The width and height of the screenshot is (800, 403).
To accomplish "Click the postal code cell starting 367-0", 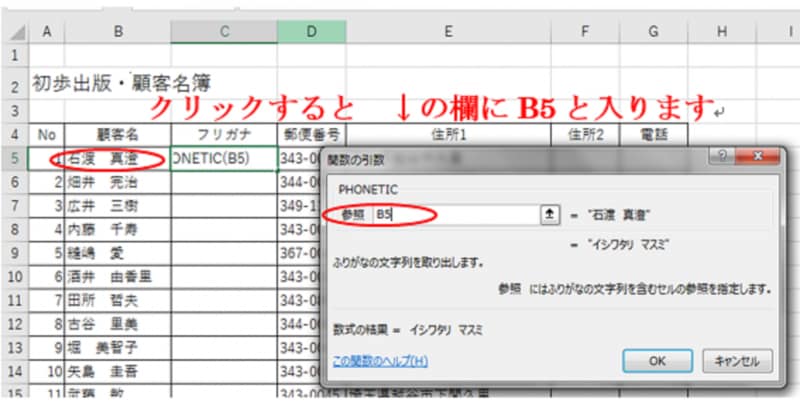I will [x=299, y=253].
